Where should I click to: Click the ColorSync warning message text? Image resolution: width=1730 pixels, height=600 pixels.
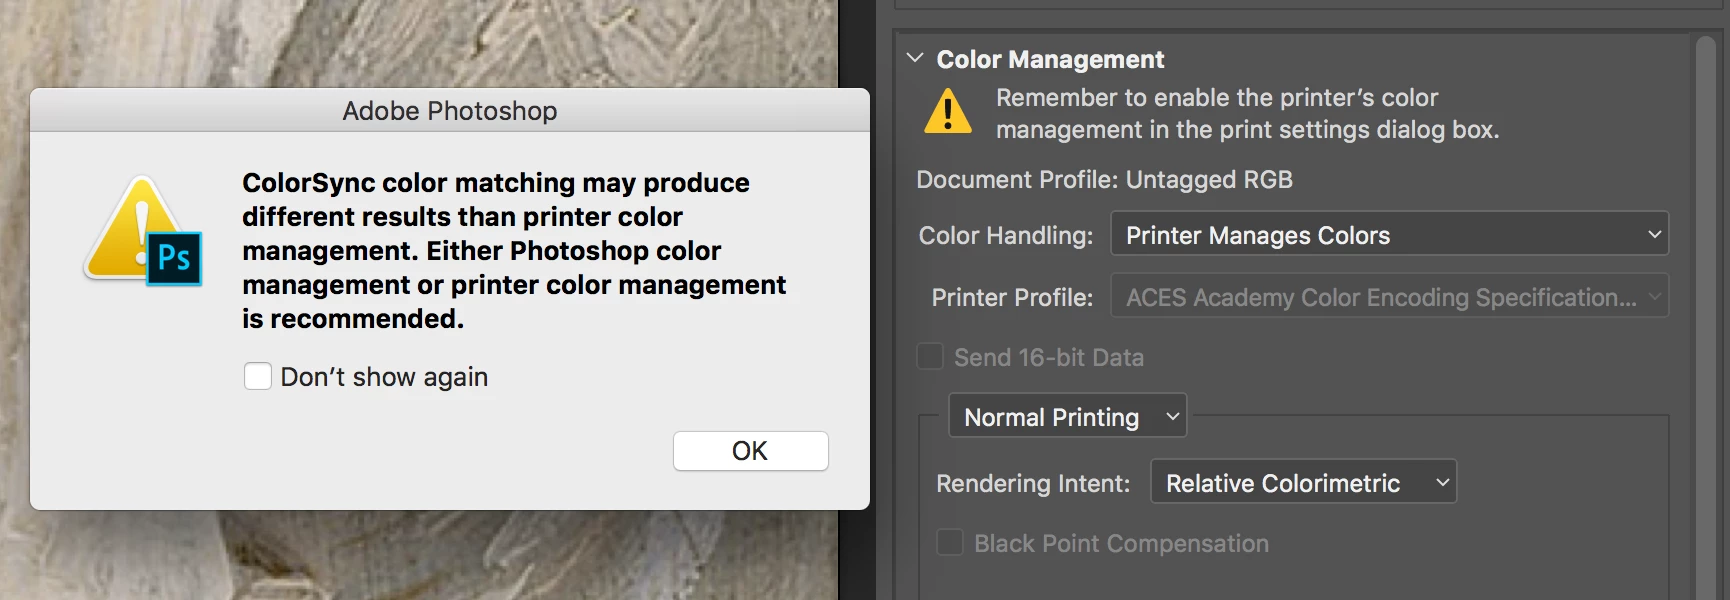click(514, 250)
